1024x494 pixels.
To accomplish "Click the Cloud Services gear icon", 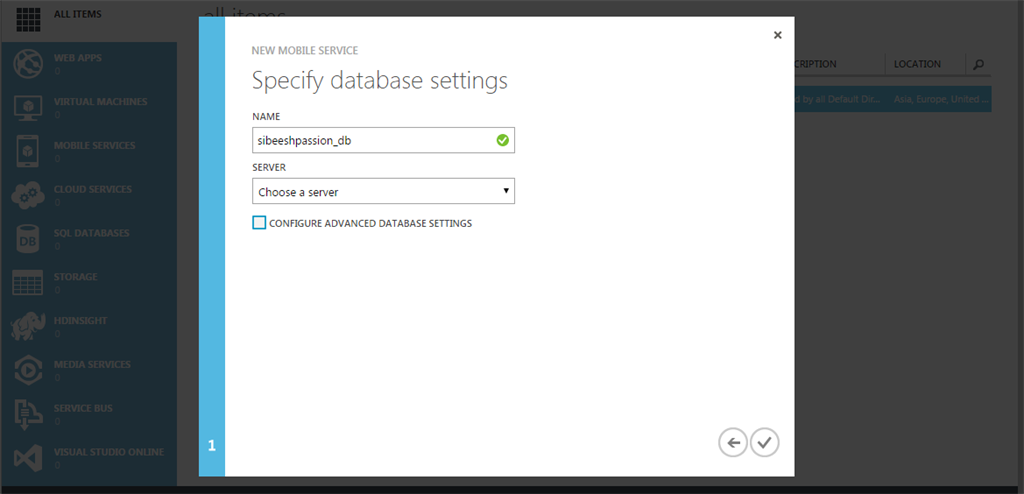I will pyautogui.click(x=27, y=195).
